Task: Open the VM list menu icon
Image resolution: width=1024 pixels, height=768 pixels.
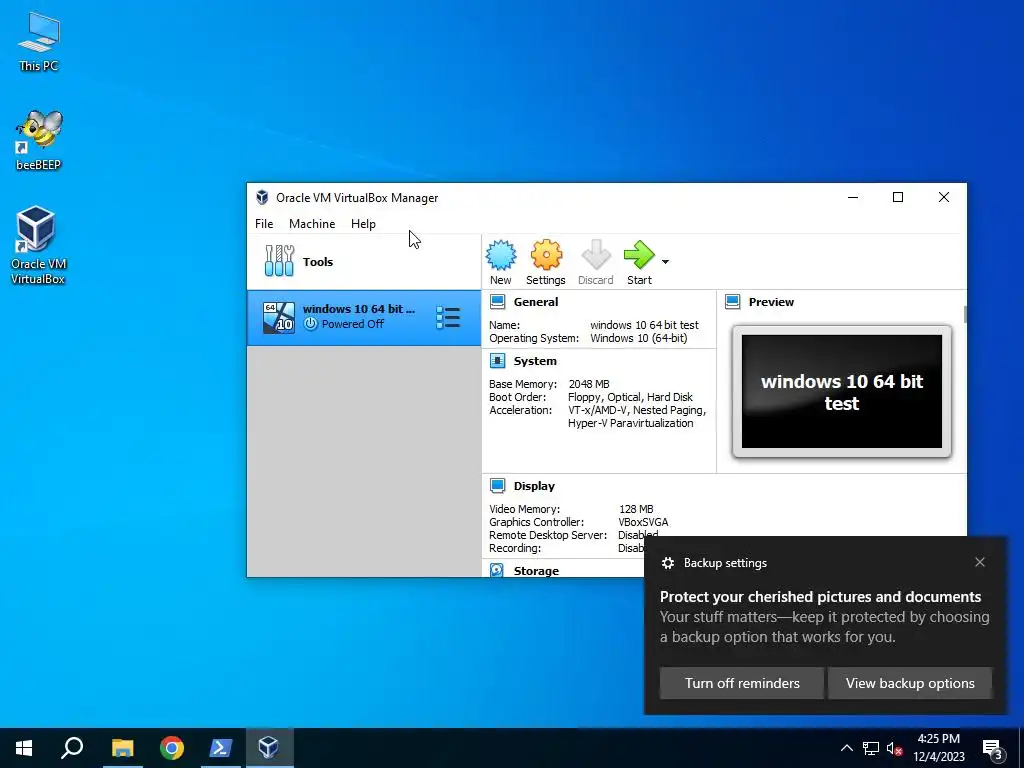Action: tap(448, 318)
